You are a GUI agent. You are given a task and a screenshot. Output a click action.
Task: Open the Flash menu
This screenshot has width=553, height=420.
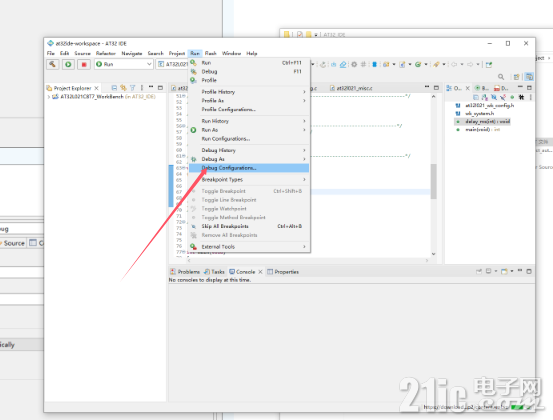pos(211,53)
